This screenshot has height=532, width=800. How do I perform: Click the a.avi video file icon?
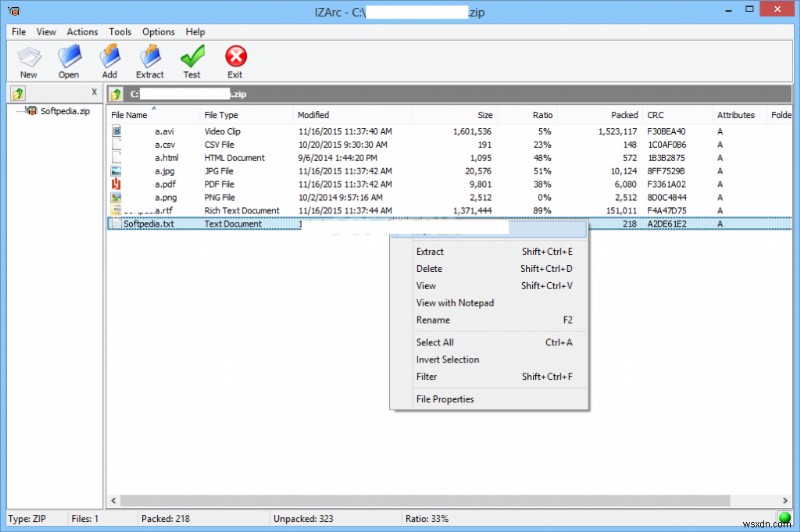[116, 131]
